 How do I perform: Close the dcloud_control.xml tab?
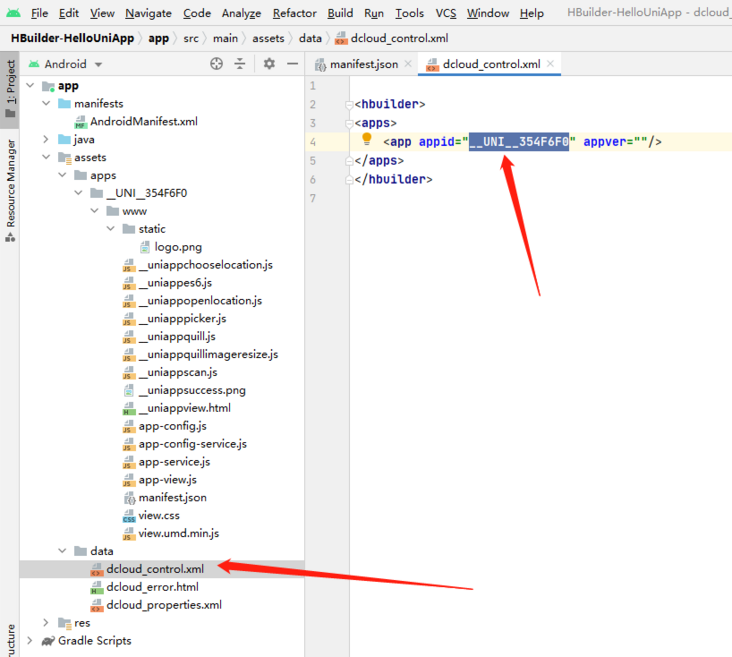click(x=550, y=64)
